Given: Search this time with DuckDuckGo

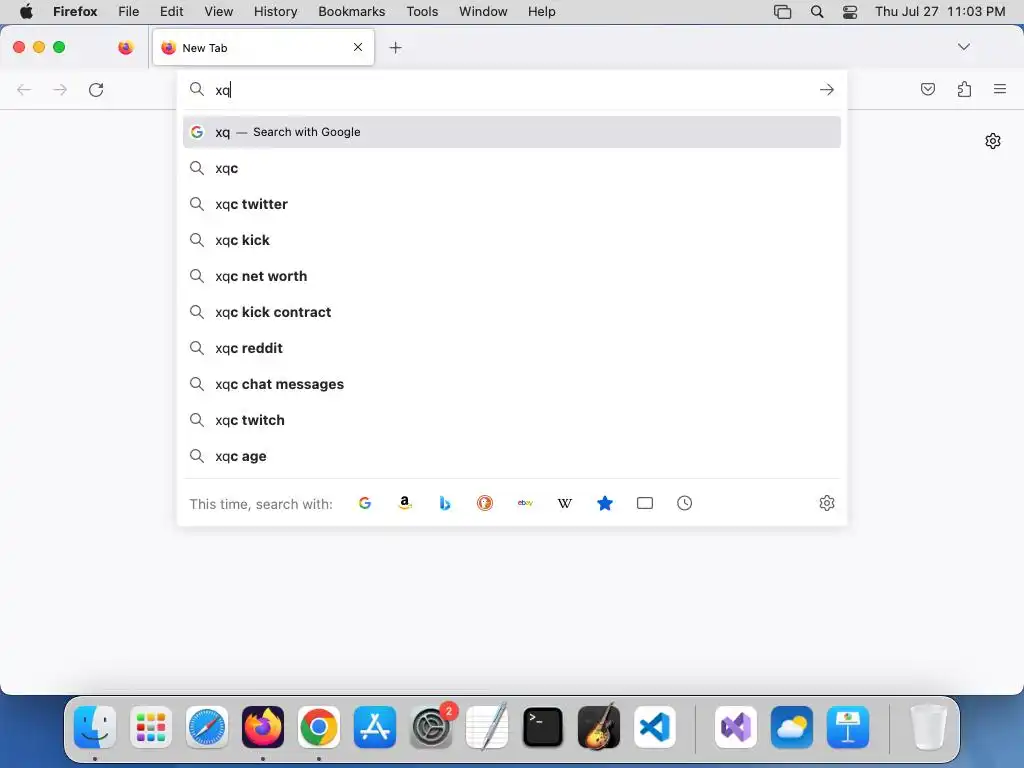Looking at the screenshot, I should click(485, 503).
